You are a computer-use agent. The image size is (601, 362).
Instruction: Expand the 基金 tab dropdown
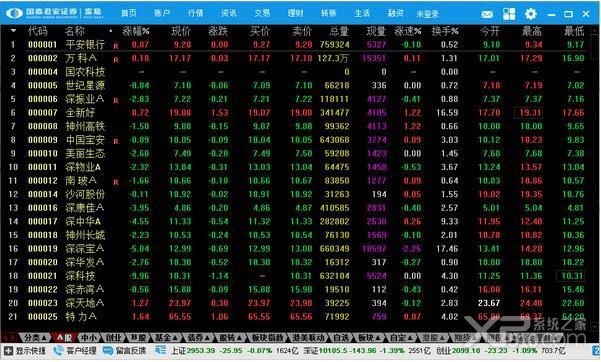(x=175, y=338)
